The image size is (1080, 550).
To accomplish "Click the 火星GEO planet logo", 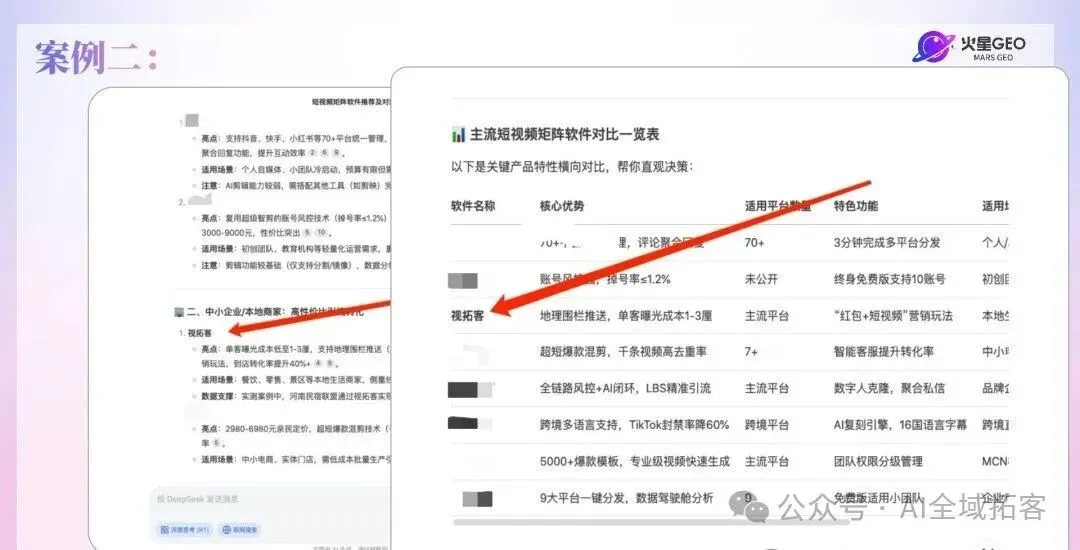I will [x=933, y=46].
